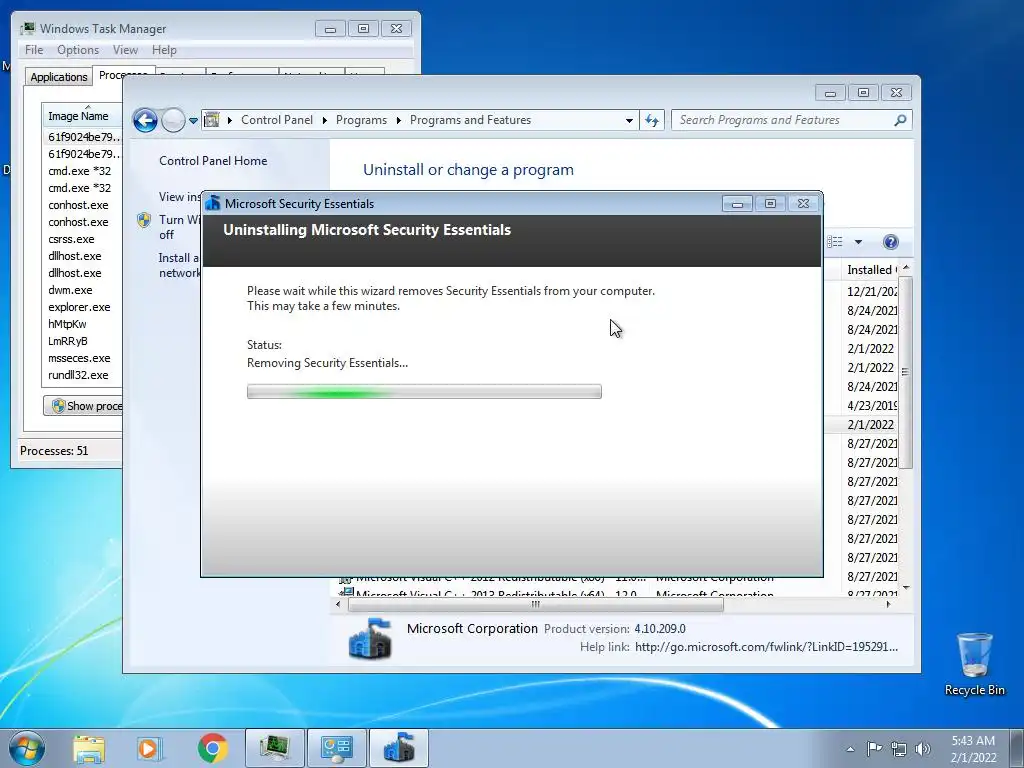Screen dimensions: 1024x768
Task: Click the uninstall progress bar
Action: click(424, 392)
